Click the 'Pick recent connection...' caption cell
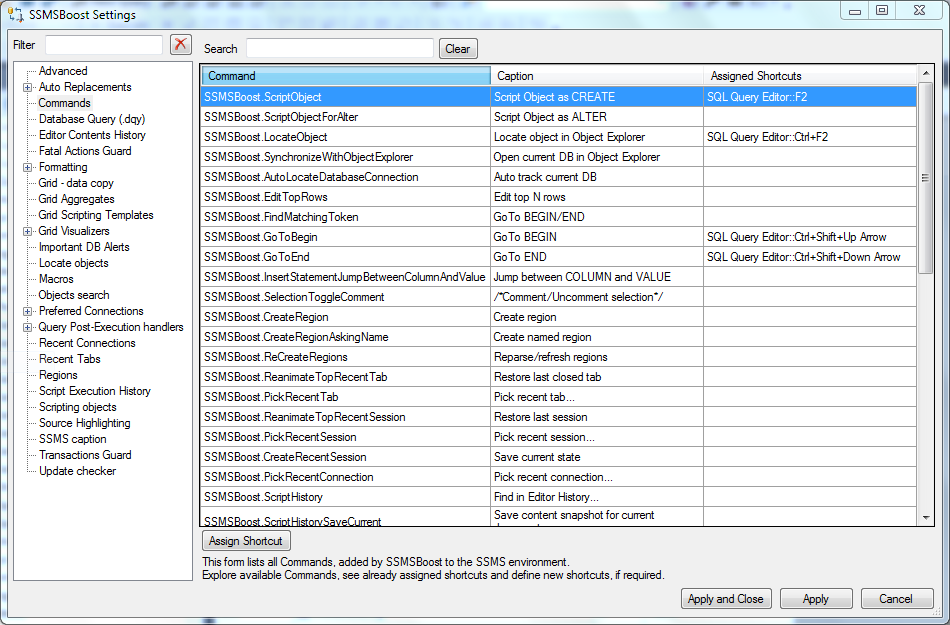The width and height of the screenshot is (950, 625). click(597, 477)
